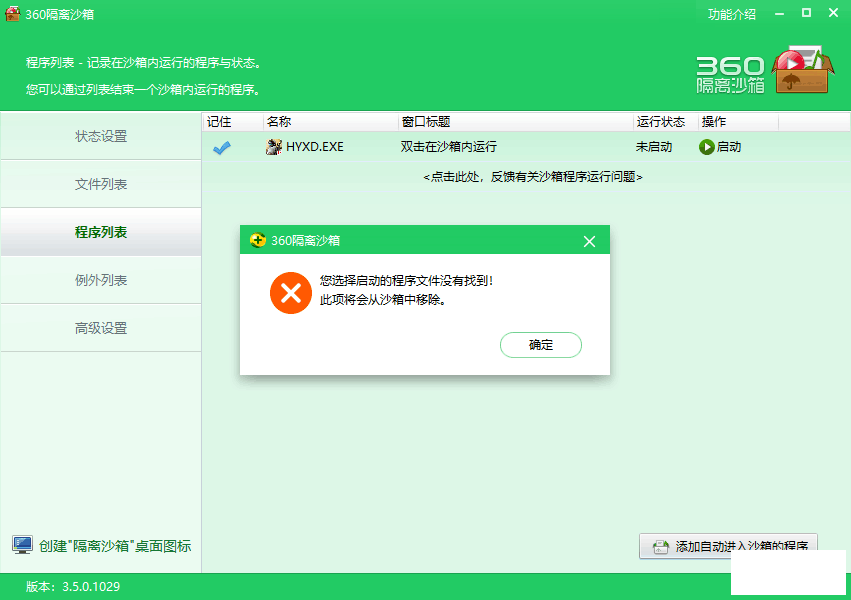Close the main 360隔离沙箱 window
This screenshot has width=851, height=600.
point(834,13)
